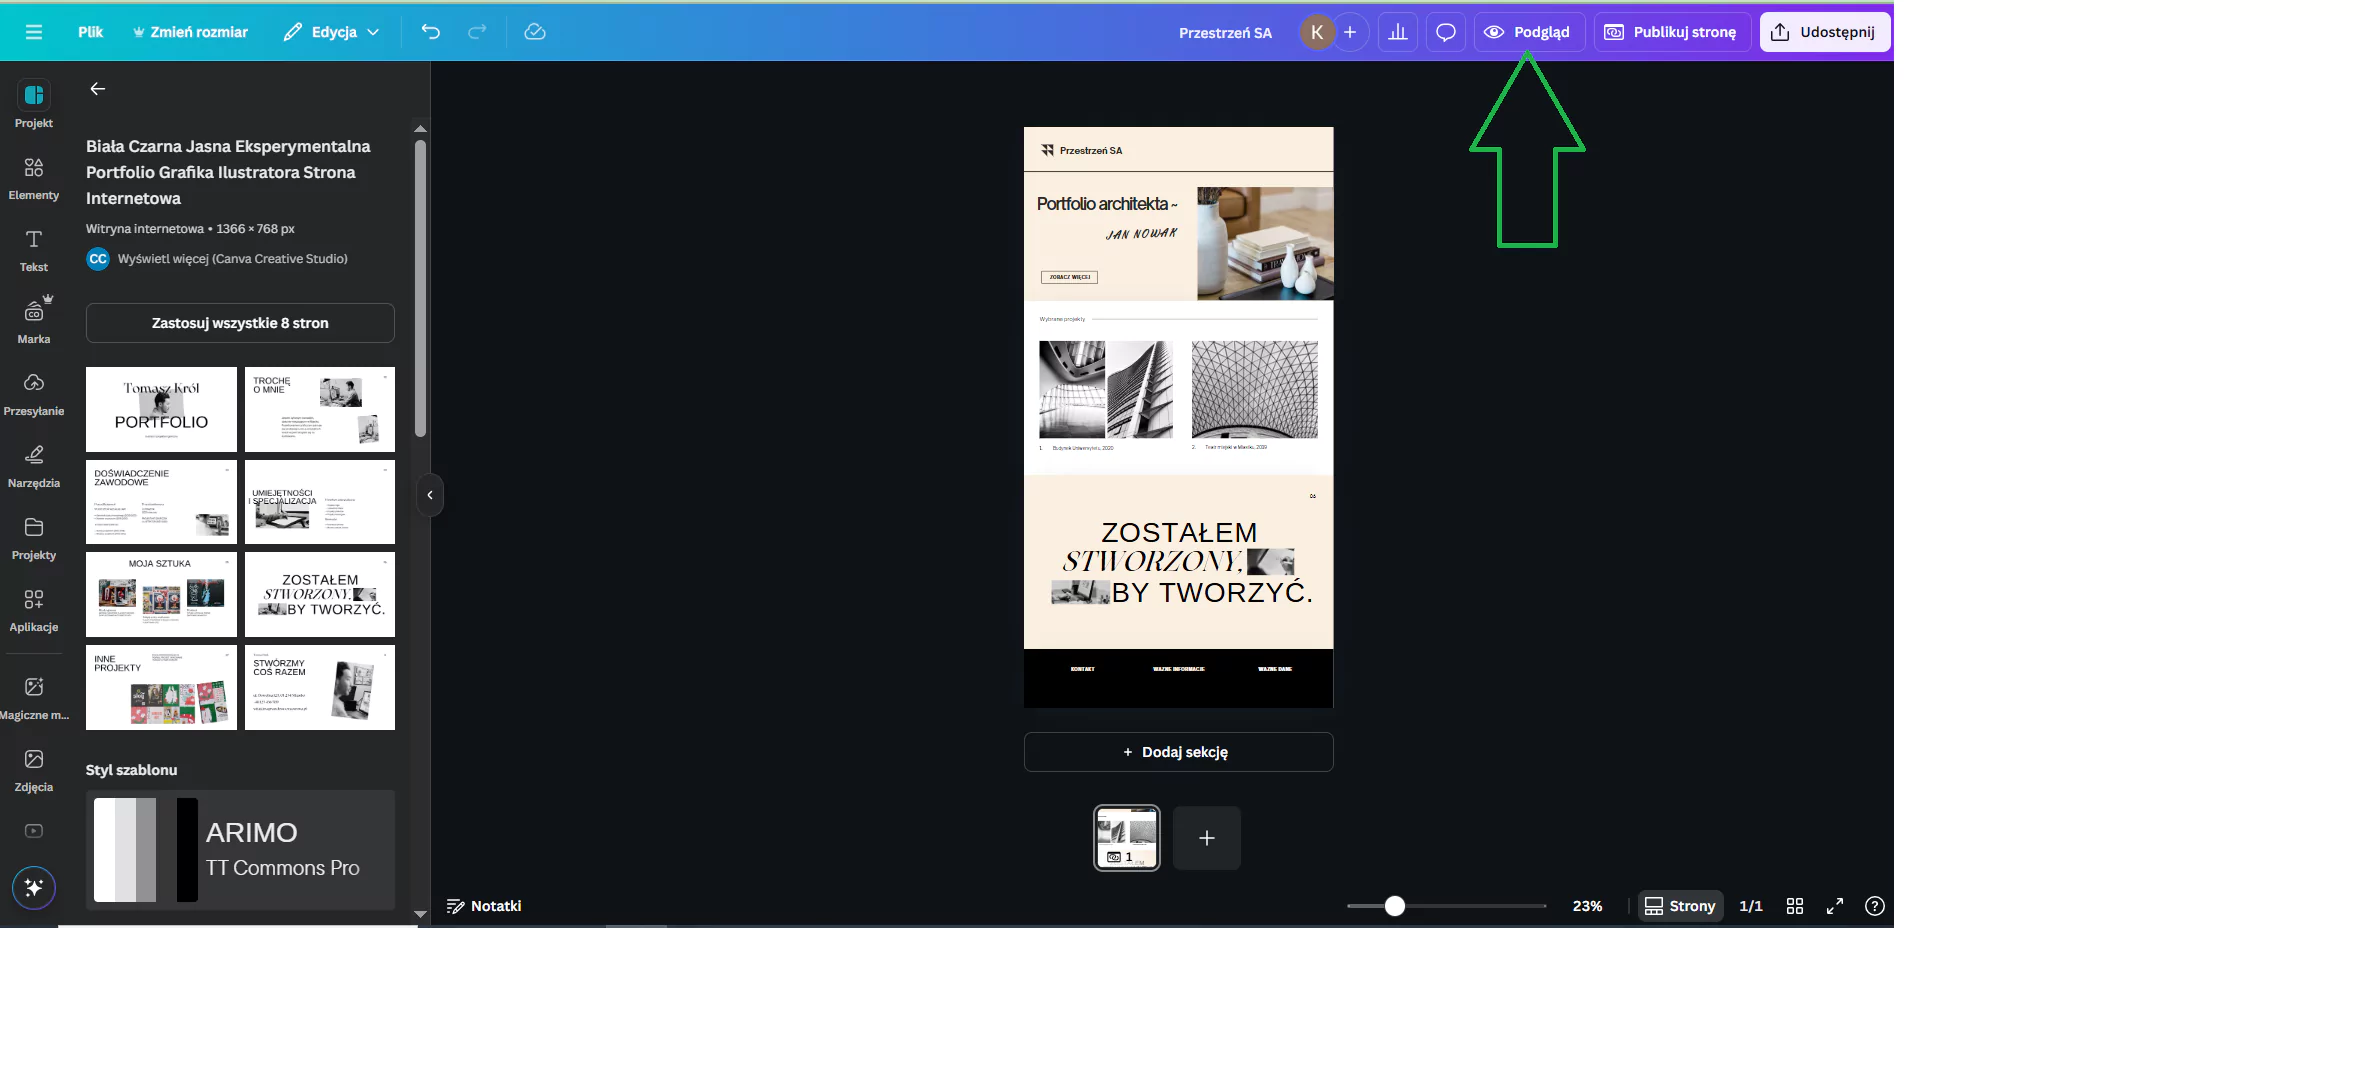Image resolution: width=2365 pixels, height=1082 pixels.
Task: Click Zmień rozmiar resize option
Action: coord(190,32)
